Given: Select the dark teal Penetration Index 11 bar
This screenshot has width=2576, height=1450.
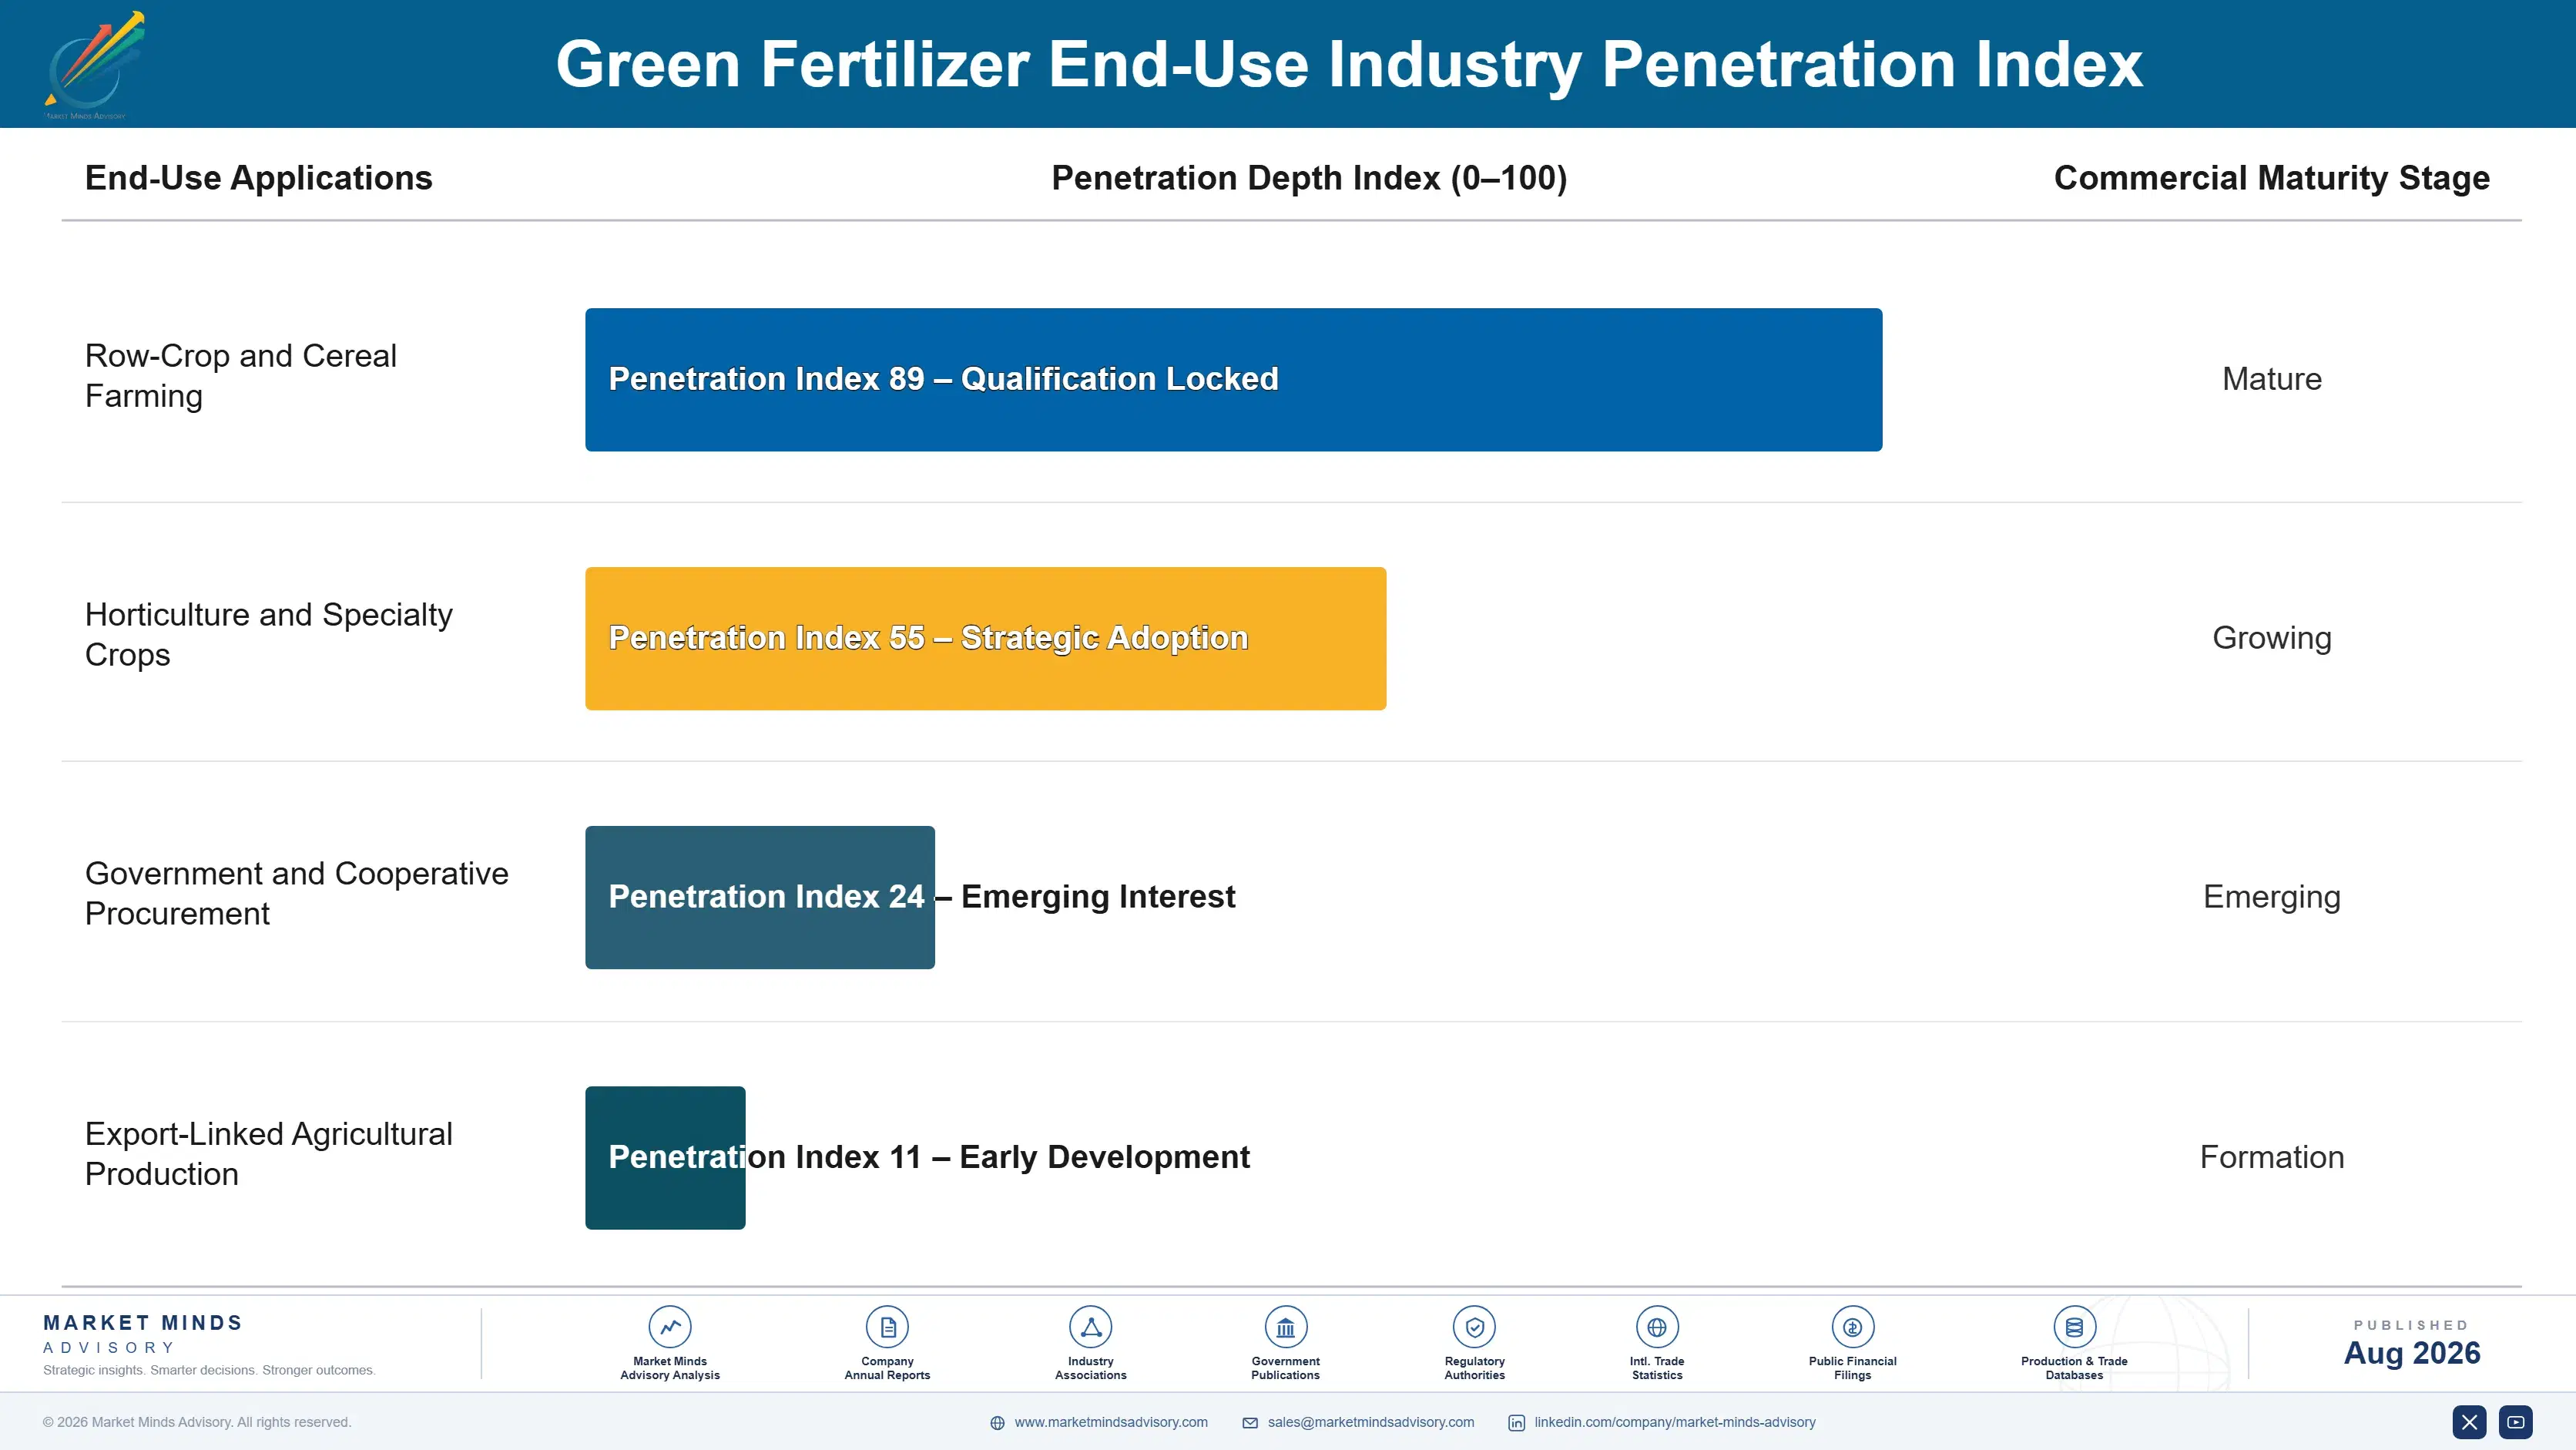Looking at the screenshot, I should [x=665, y=1158].
